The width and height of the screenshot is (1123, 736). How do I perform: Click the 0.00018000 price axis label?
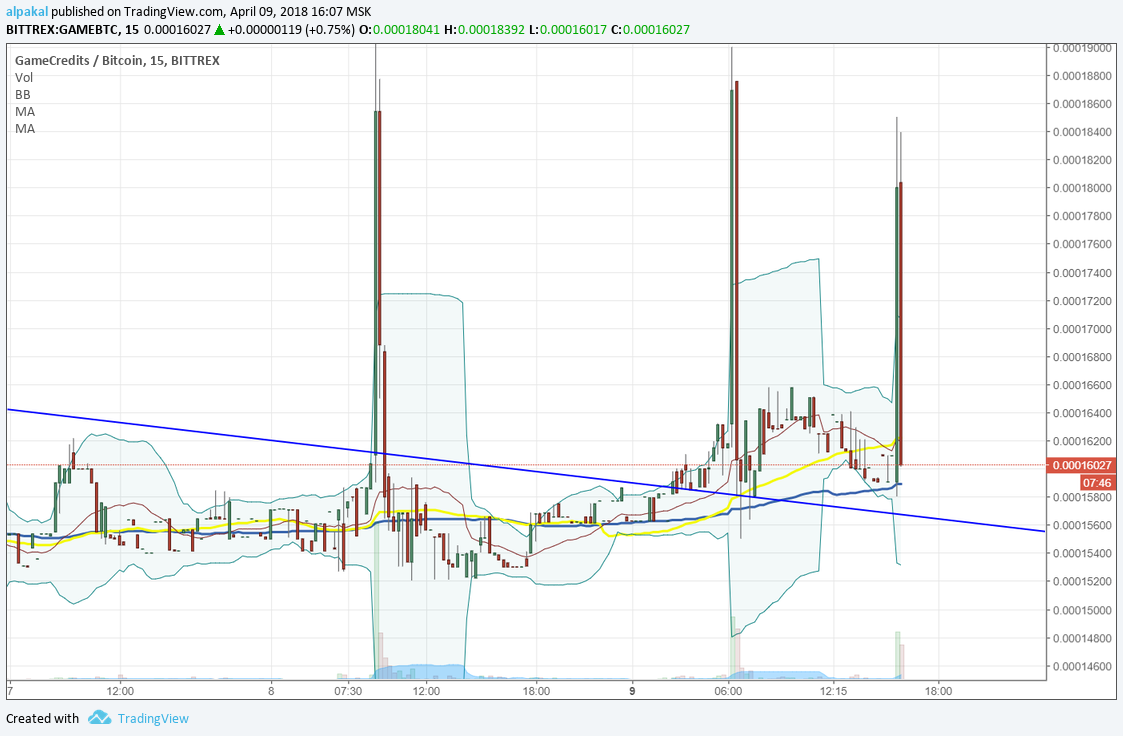(x=1082, y=188)
